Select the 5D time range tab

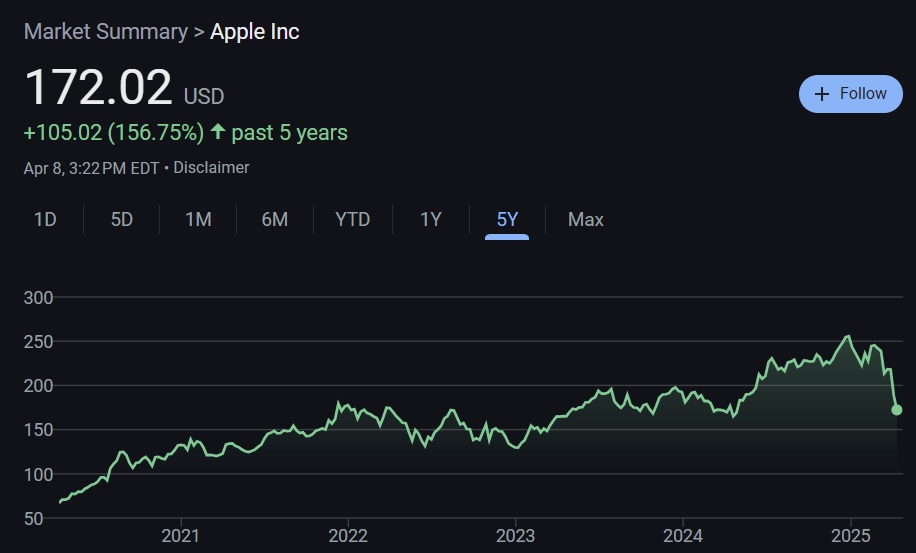pos(122,219)
